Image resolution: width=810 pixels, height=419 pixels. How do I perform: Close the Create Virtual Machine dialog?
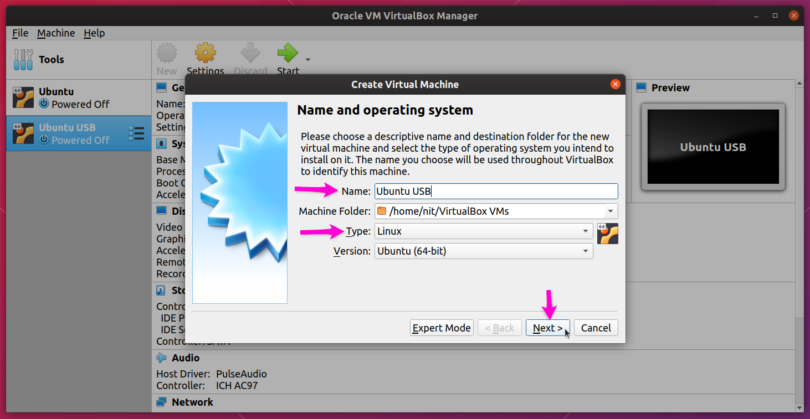[x=615, y=84]
